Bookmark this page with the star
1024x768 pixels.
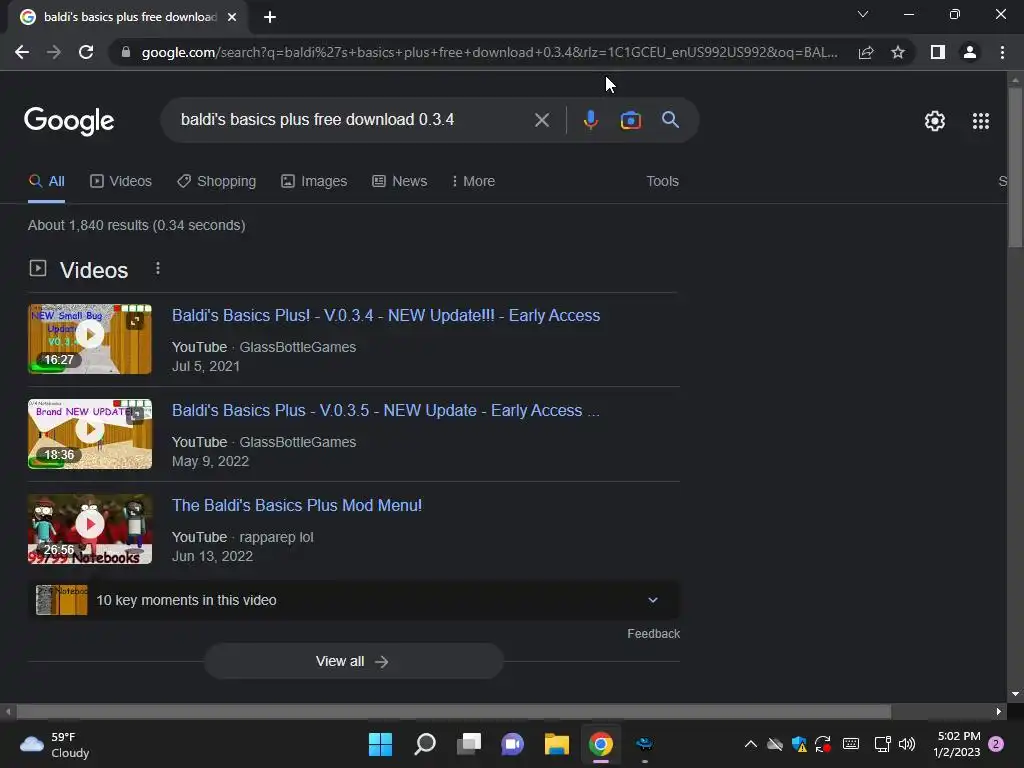pos(898,52)
